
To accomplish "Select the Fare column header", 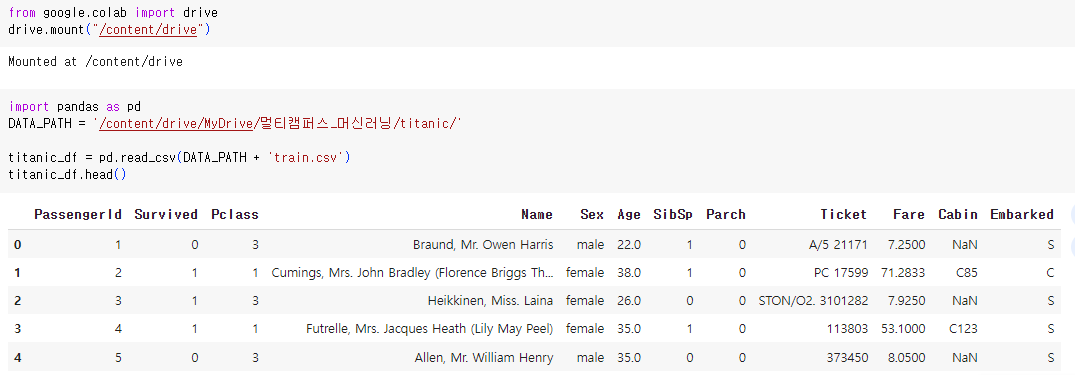I will (909, 215).
